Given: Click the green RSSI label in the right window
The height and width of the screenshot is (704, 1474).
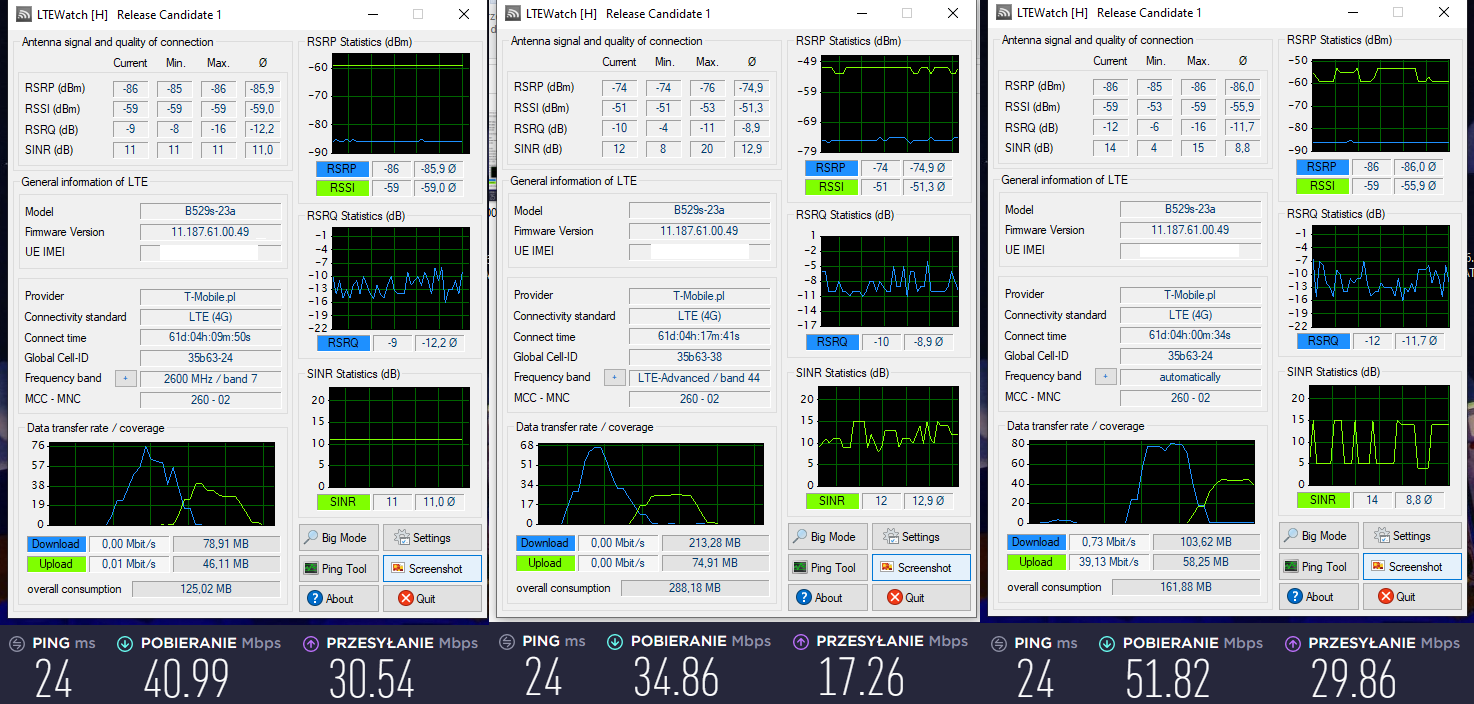Looking at the screenshot, I should (1322, 186).
